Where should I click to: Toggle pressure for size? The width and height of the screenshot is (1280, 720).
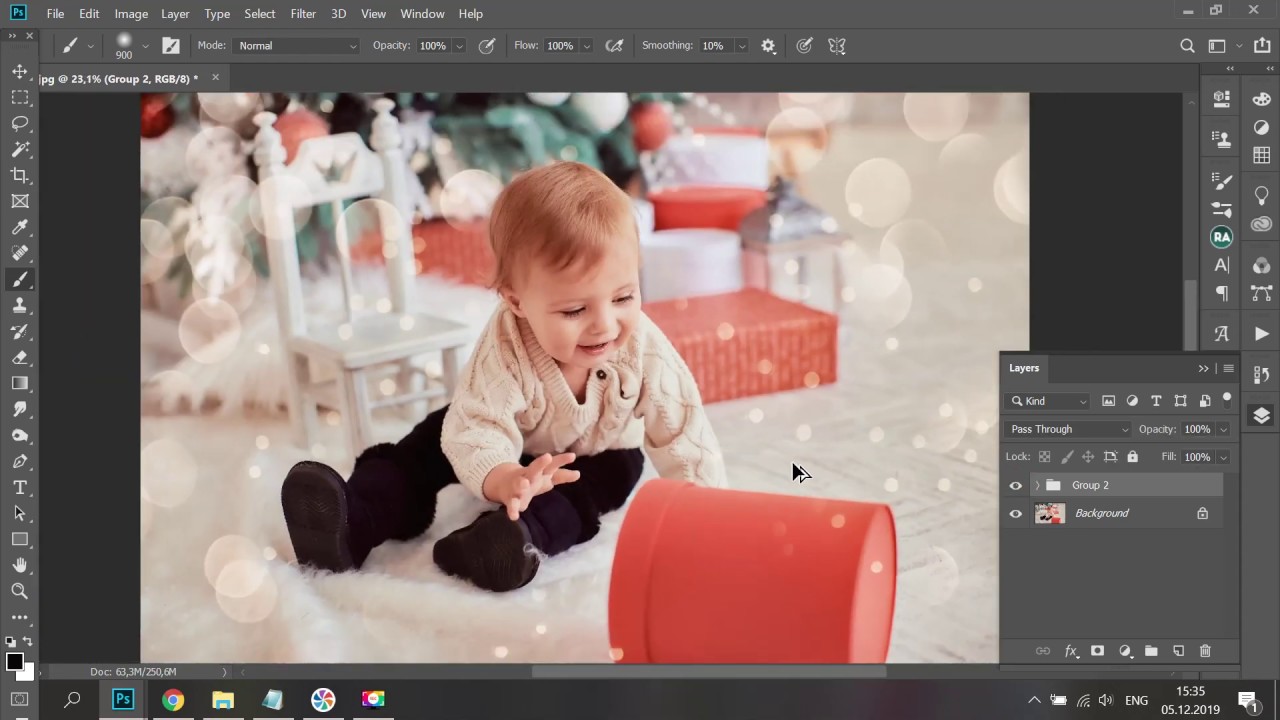coord(804,46)
